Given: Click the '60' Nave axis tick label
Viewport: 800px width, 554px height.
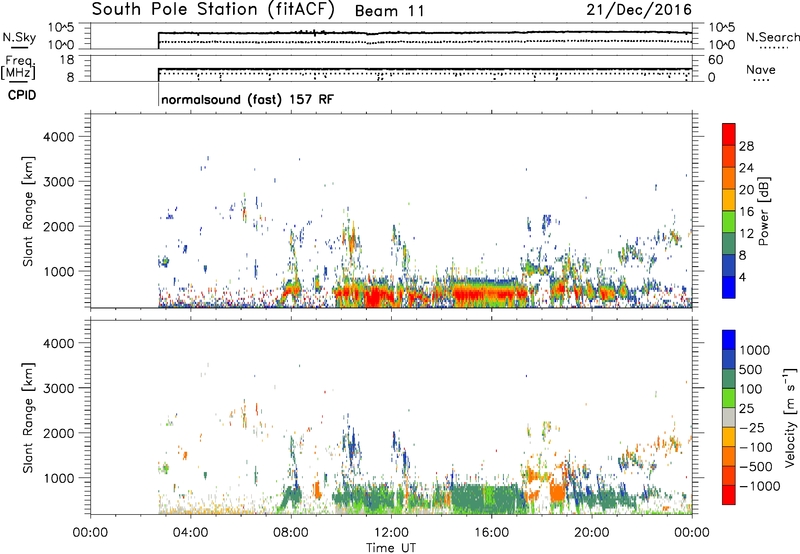Looking at the screenshot, I should click(715, 60).
